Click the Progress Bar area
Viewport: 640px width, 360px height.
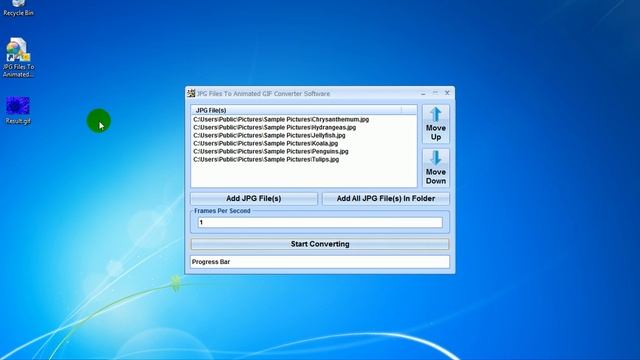tap(320, 262)
